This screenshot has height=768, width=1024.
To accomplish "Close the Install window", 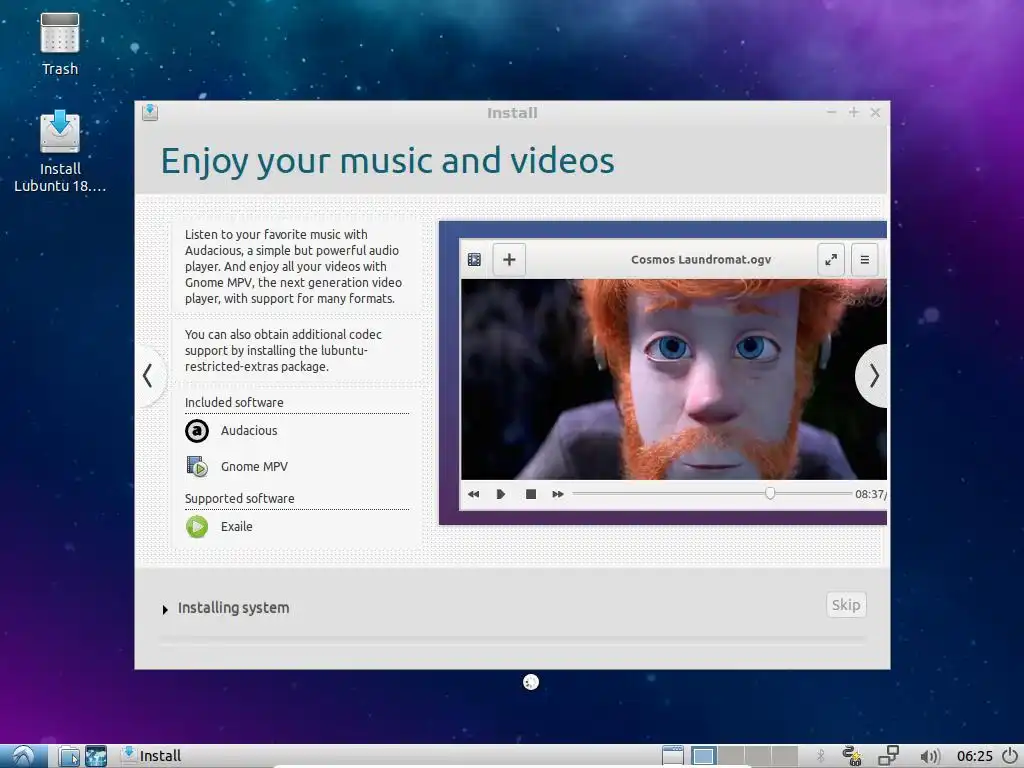I will click(x=876, y=112).
